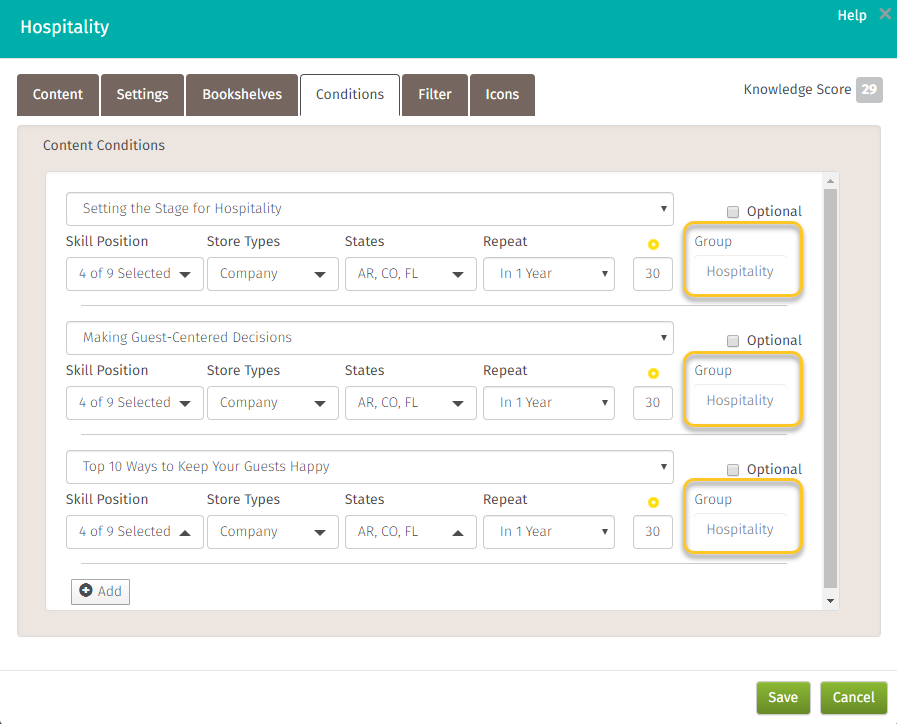Open the Icons tab

tap(502, 95)
